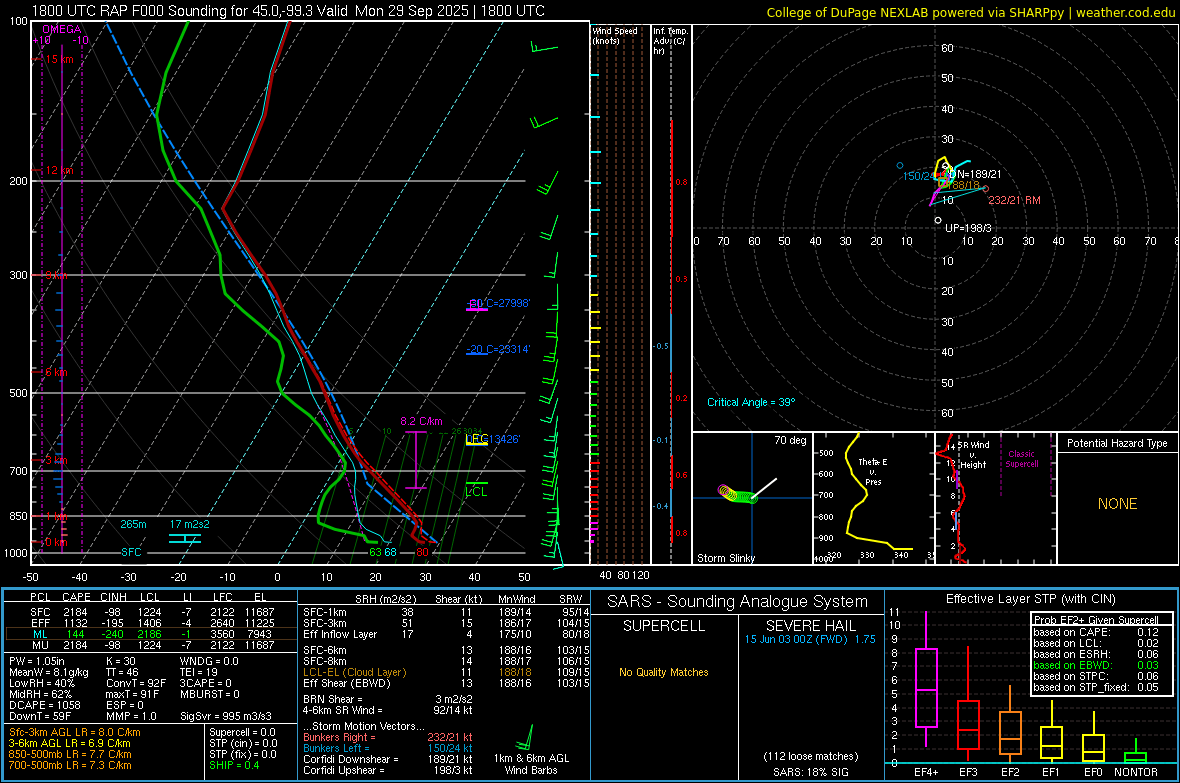Select the Classic Supercell label
1180x783 pixels.
(1021, 459)
